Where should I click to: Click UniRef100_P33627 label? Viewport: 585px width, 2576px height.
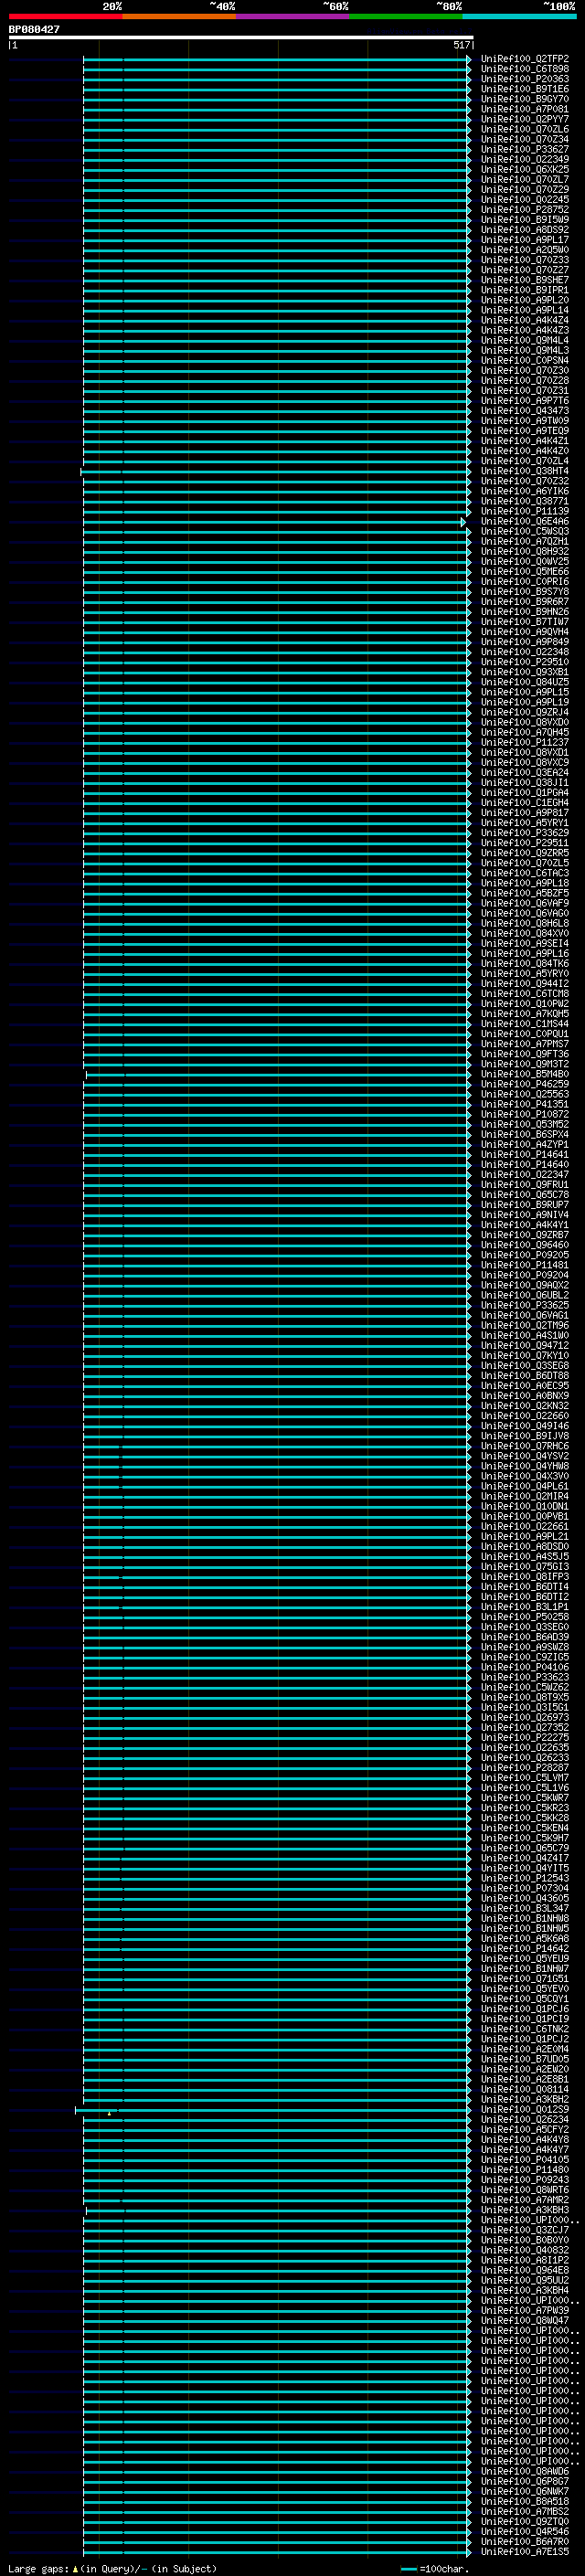click(x=524, y=149)
